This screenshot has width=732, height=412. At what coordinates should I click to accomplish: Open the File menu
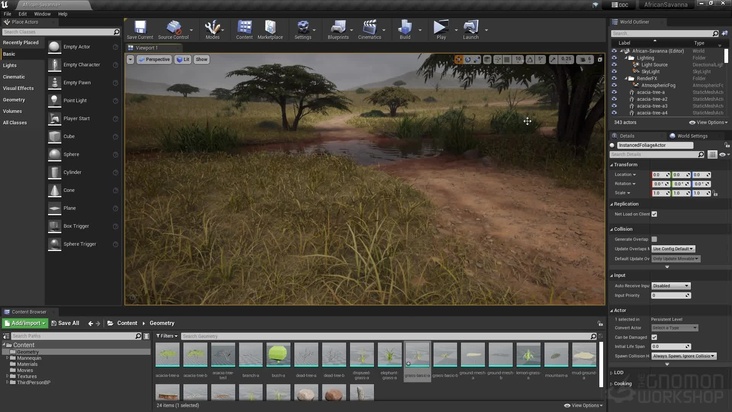click(x=7, y=14)
